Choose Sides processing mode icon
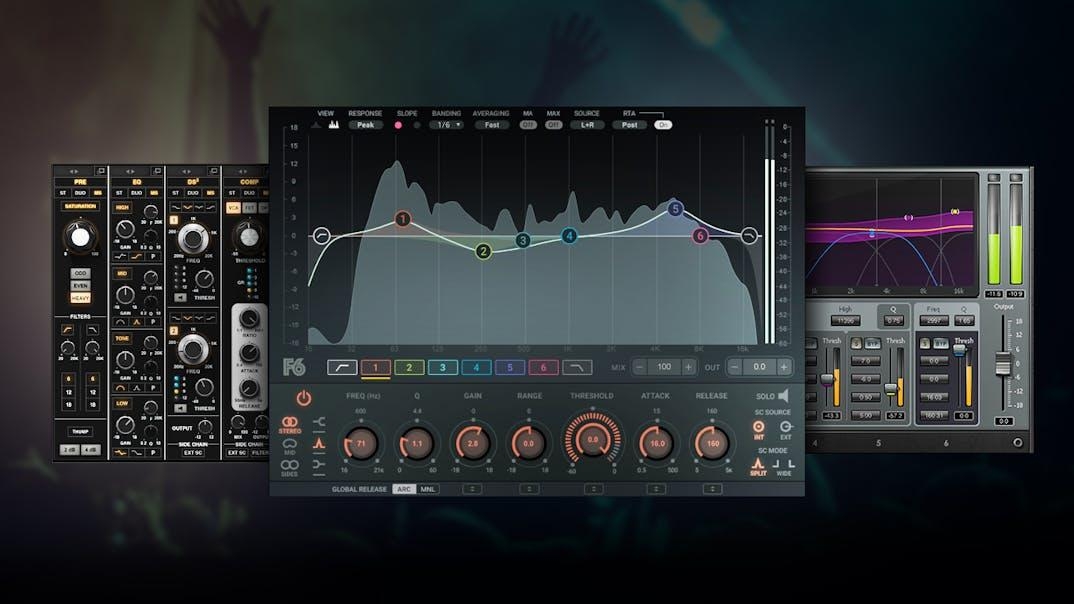 pyautogui.click(x=289, y=465)
